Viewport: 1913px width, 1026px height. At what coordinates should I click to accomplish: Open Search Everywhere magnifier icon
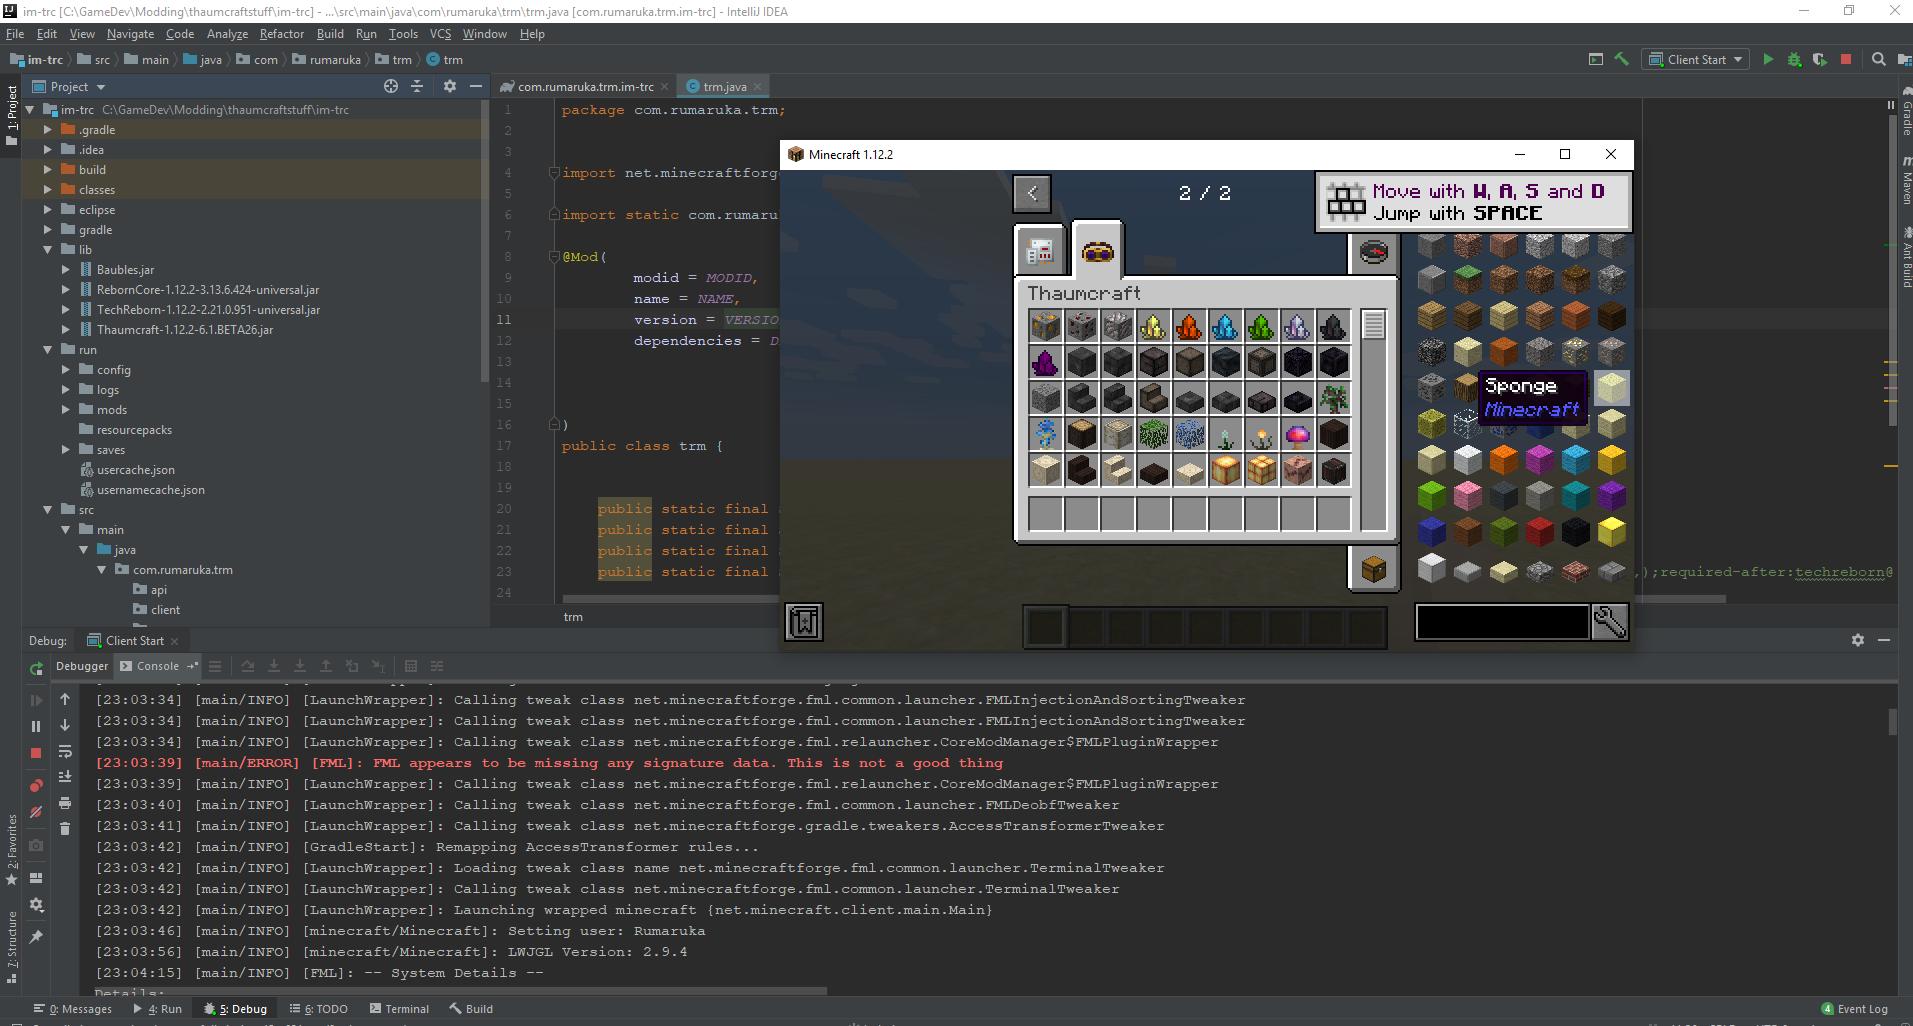pyautogui.click(x=1878, y=60)
